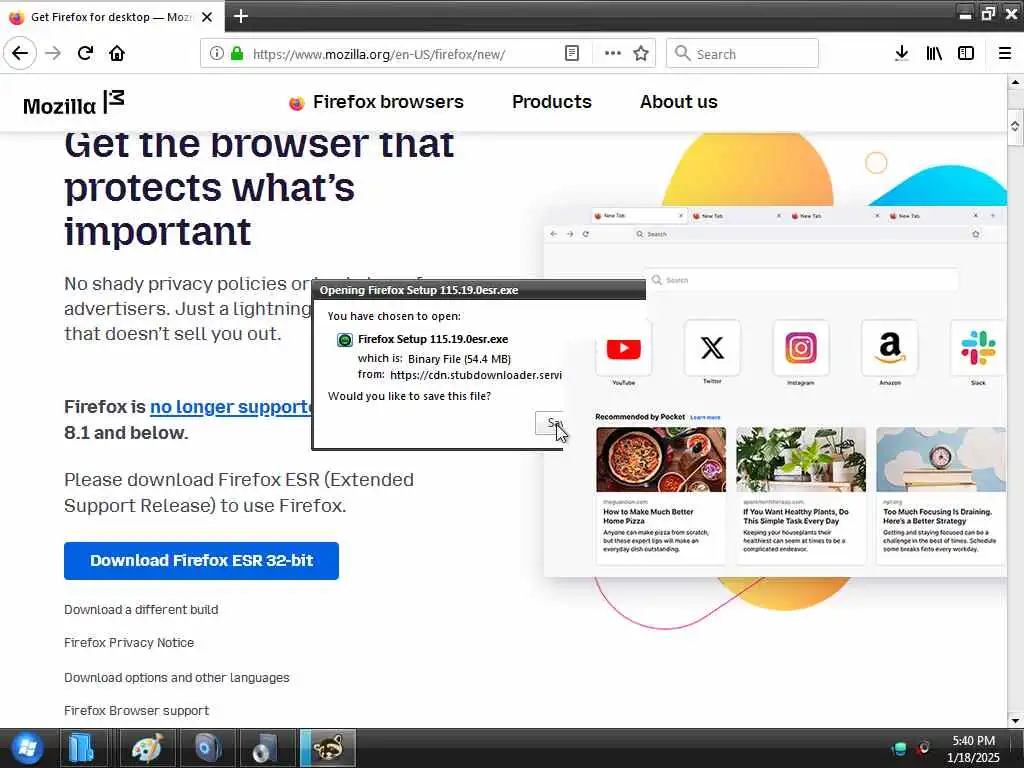The image size is (1024, 768).
Task: Select the Get Firefox for desktop tab
Action: 111,17
